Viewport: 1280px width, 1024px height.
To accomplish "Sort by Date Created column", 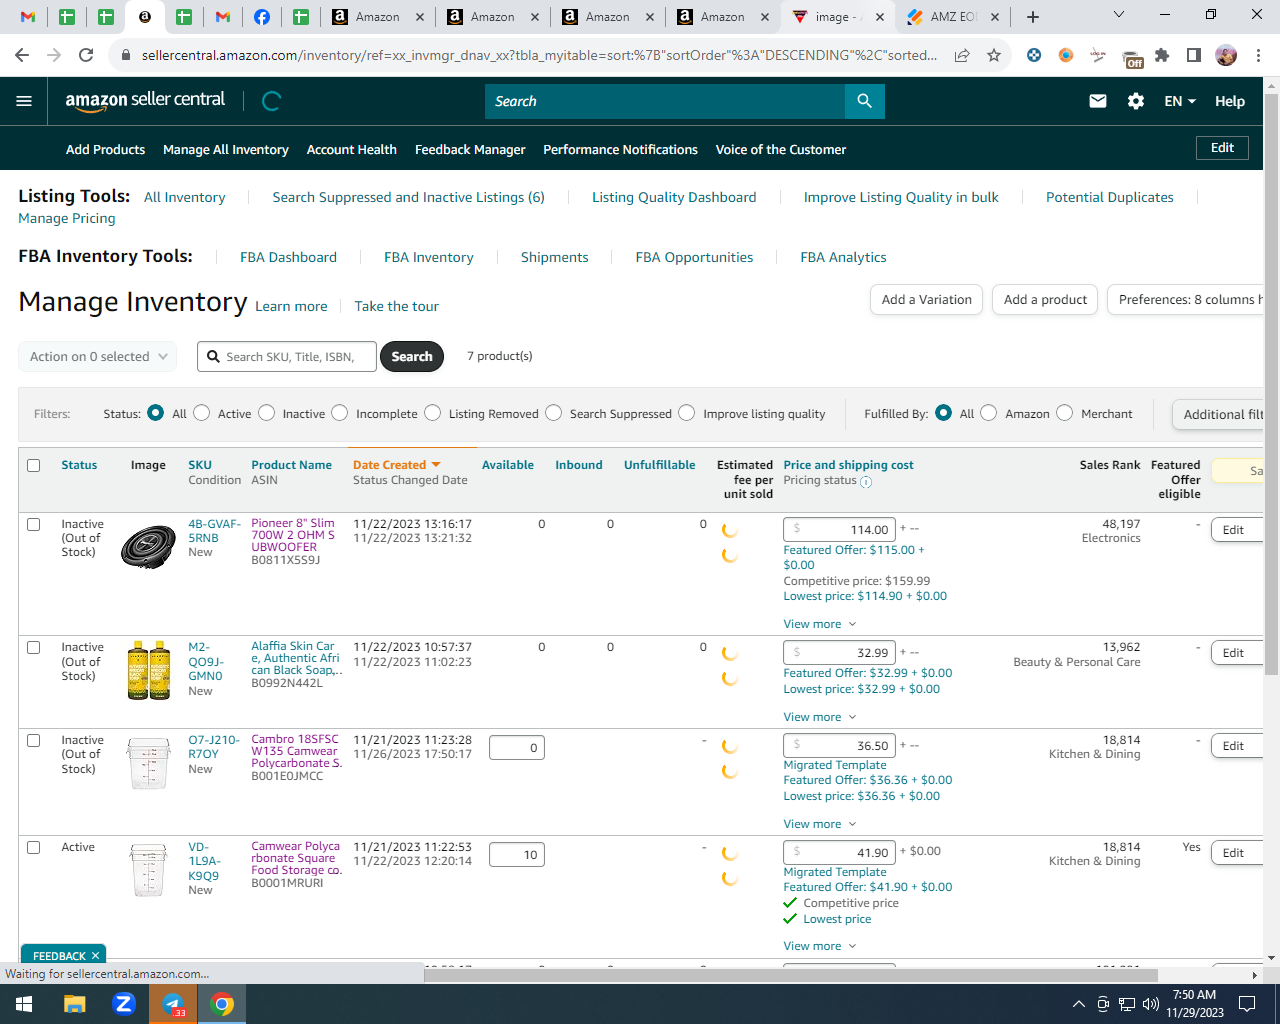I will (x=396, y=465).
